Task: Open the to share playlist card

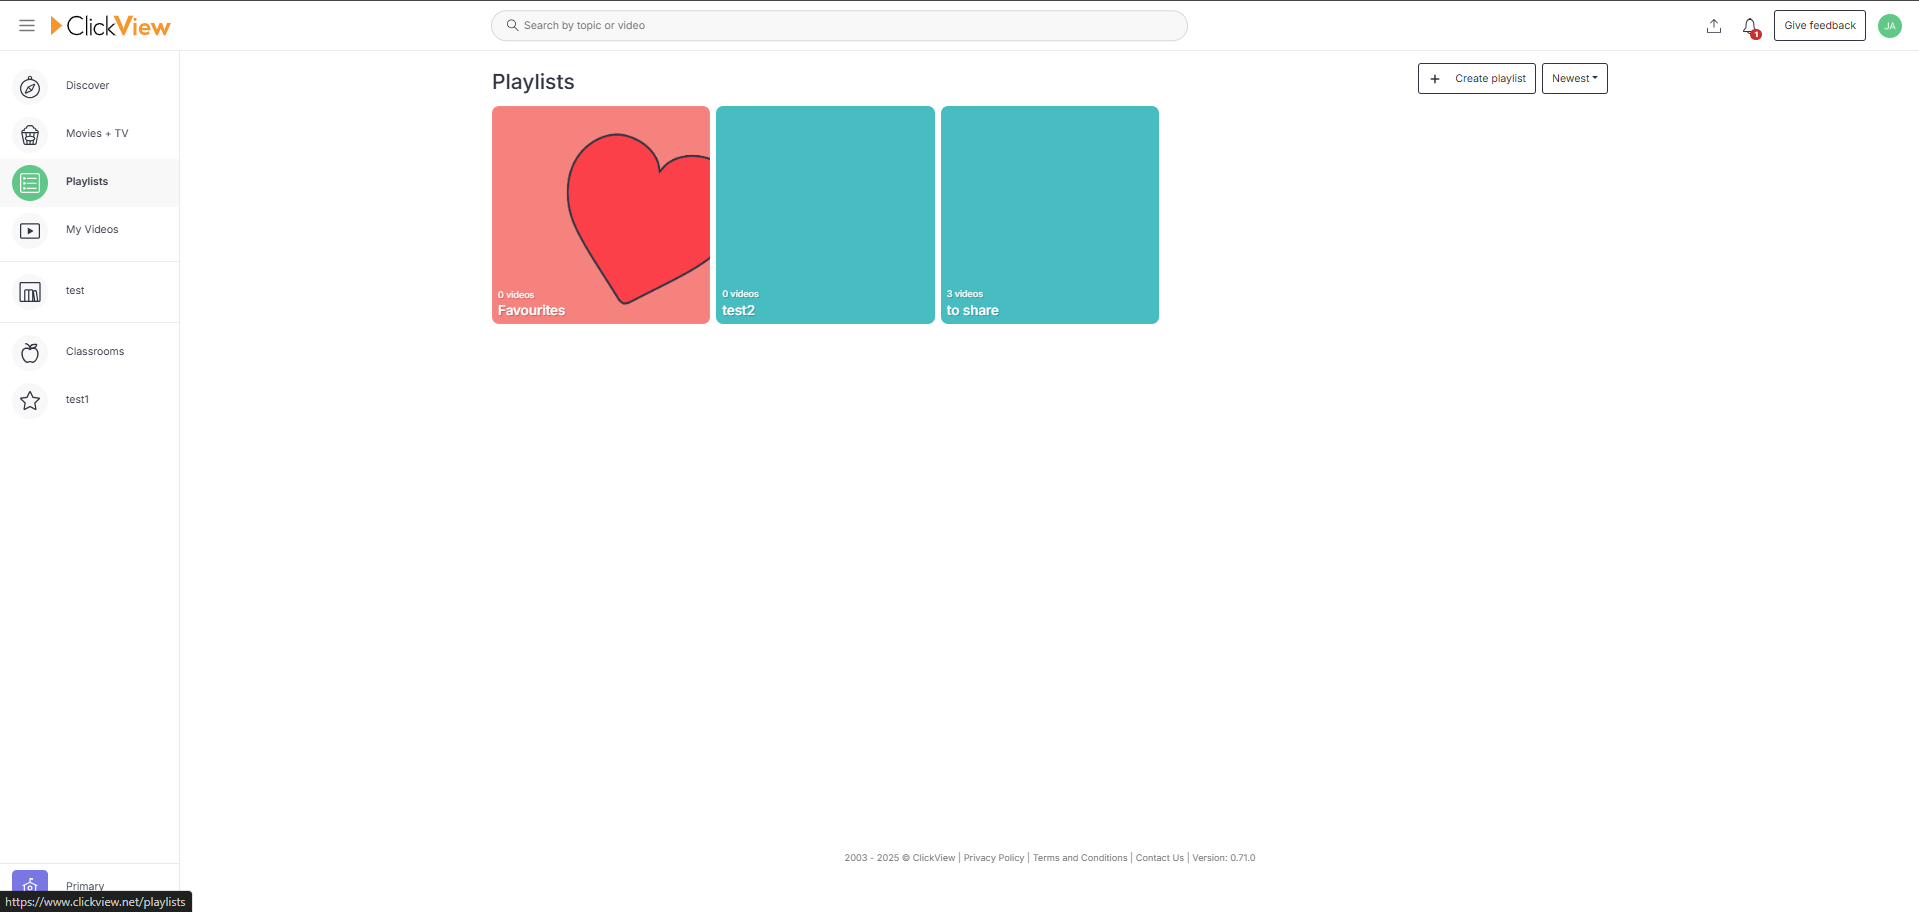Action: point(1050,215)
